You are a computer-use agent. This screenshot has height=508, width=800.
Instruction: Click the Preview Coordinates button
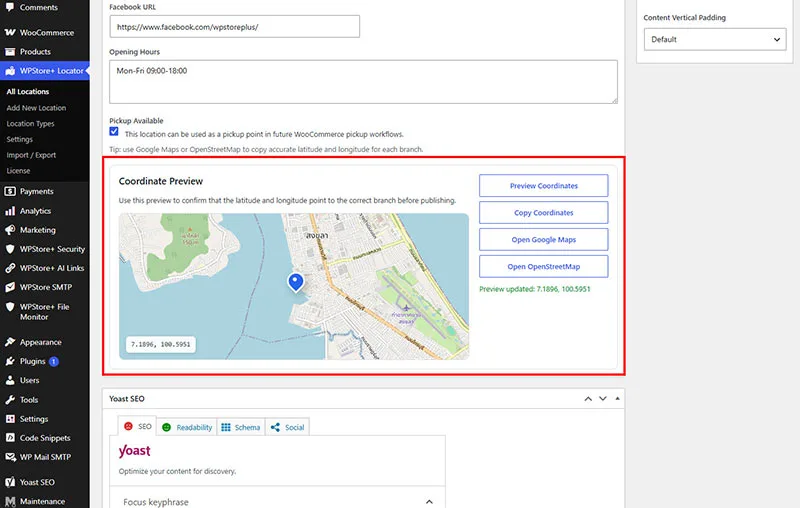[x=543, y=186]
